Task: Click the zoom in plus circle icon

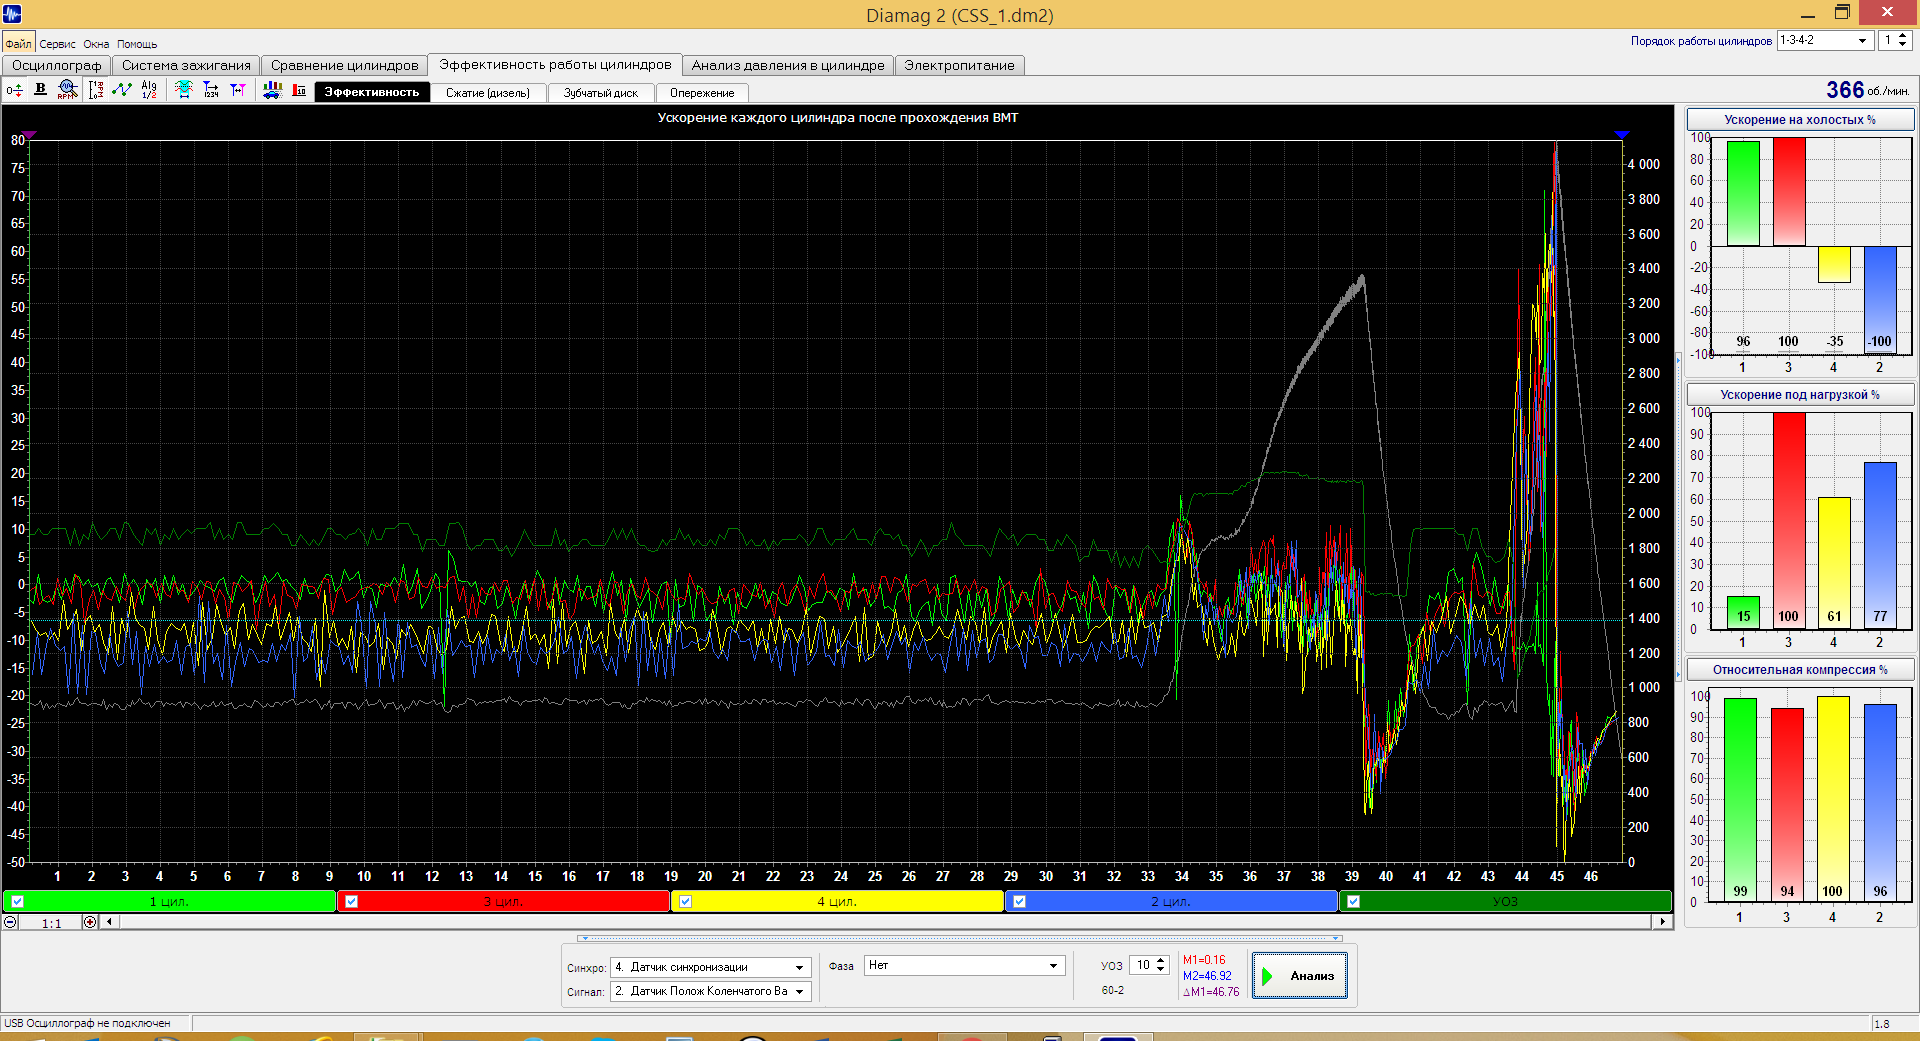Action: [x=90, y=922]
